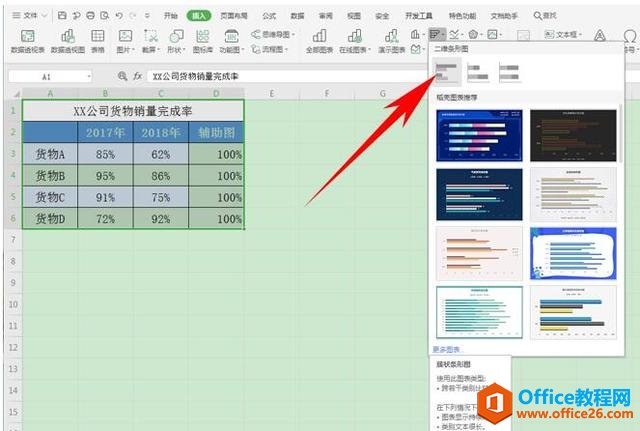Image resolution: width=640 pixels, height=431 pixels.
Task: Click the 2017年 header cell
Action: pyautogui.click(x=105, y=132)
